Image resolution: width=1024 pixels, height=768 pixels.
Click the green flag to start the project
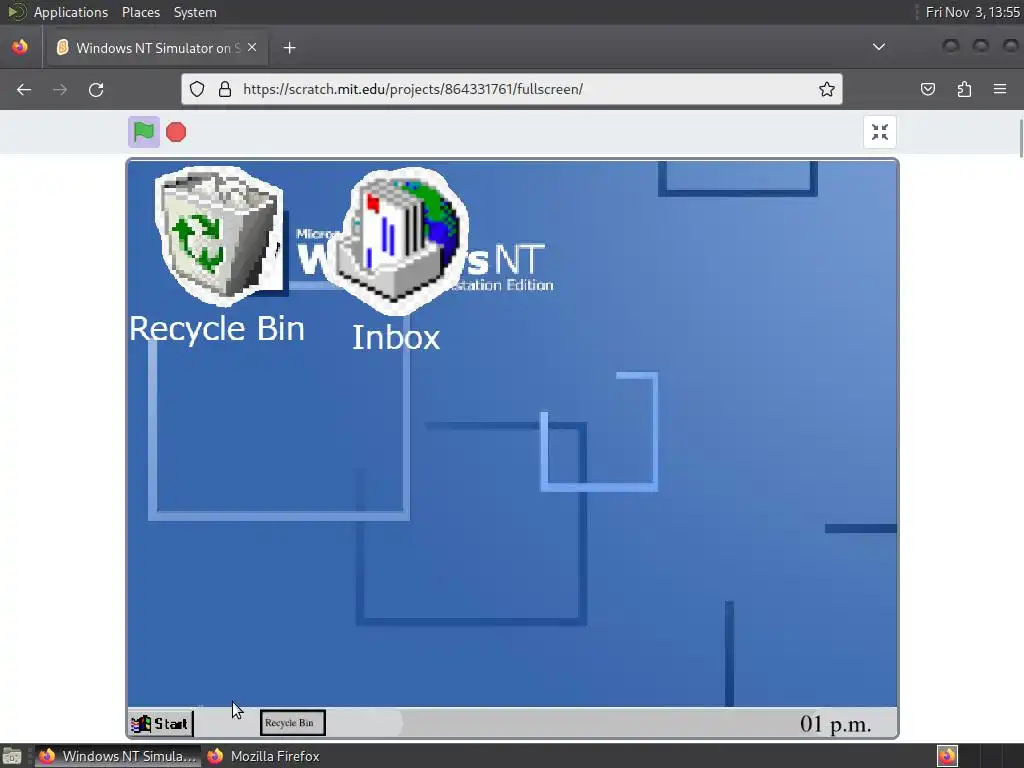[144, 132]
